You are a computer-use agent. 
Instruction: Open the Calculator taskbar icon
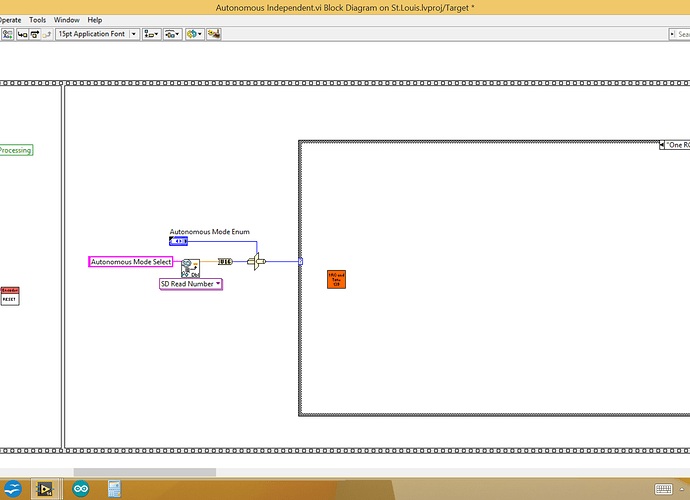coord(114,489)
